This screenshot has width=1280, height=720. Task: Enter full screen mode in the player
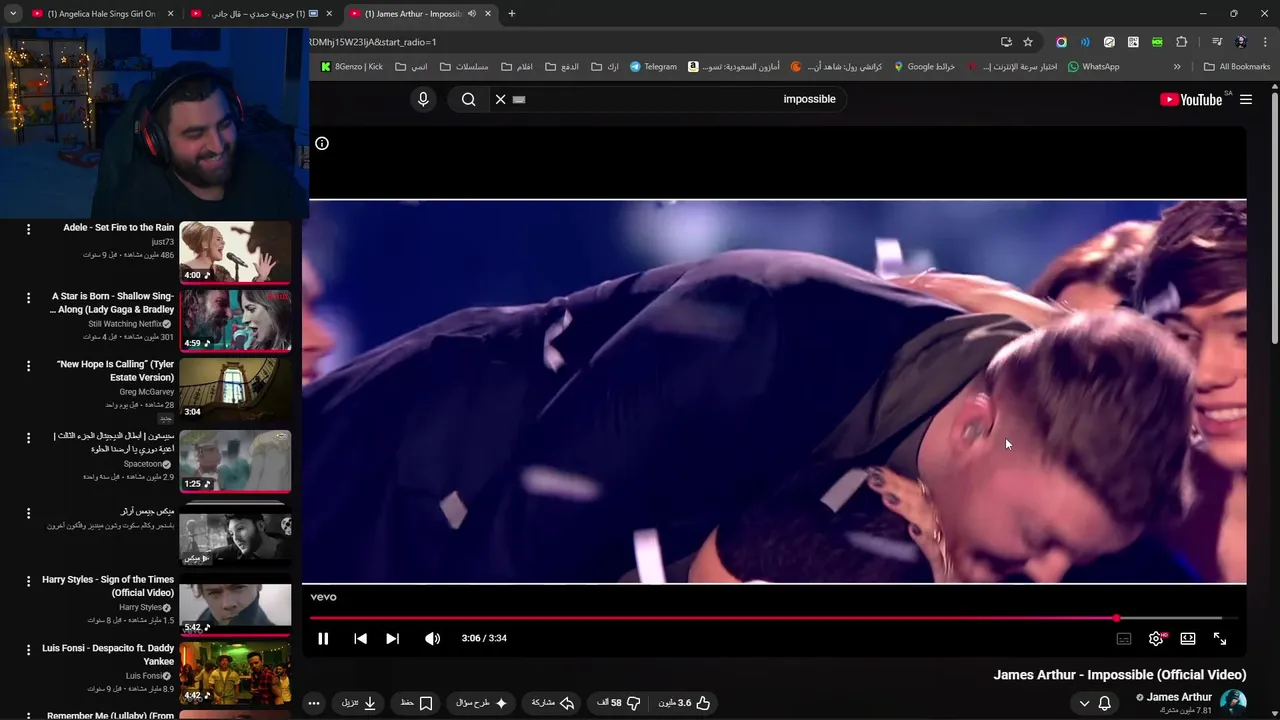coord(1220,638)
